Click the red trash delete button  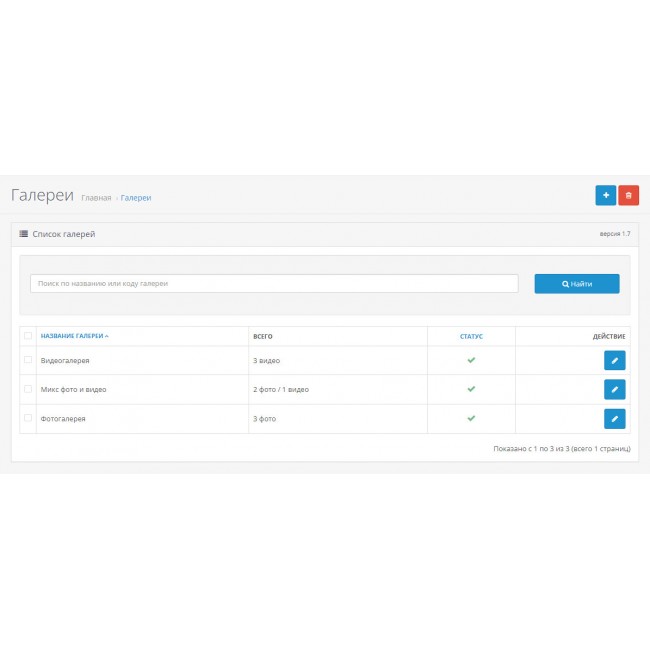tap(629, 195)
